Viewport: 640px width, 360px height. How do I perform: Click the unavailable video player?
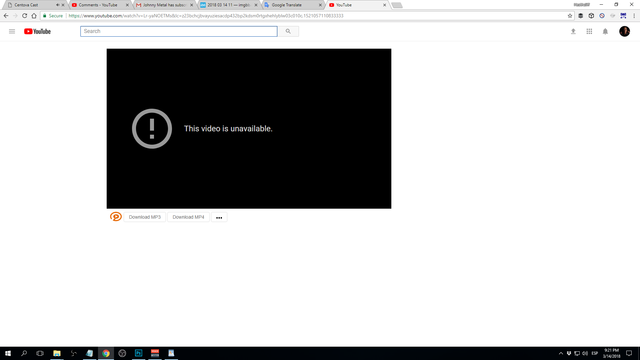coord(249,129)
